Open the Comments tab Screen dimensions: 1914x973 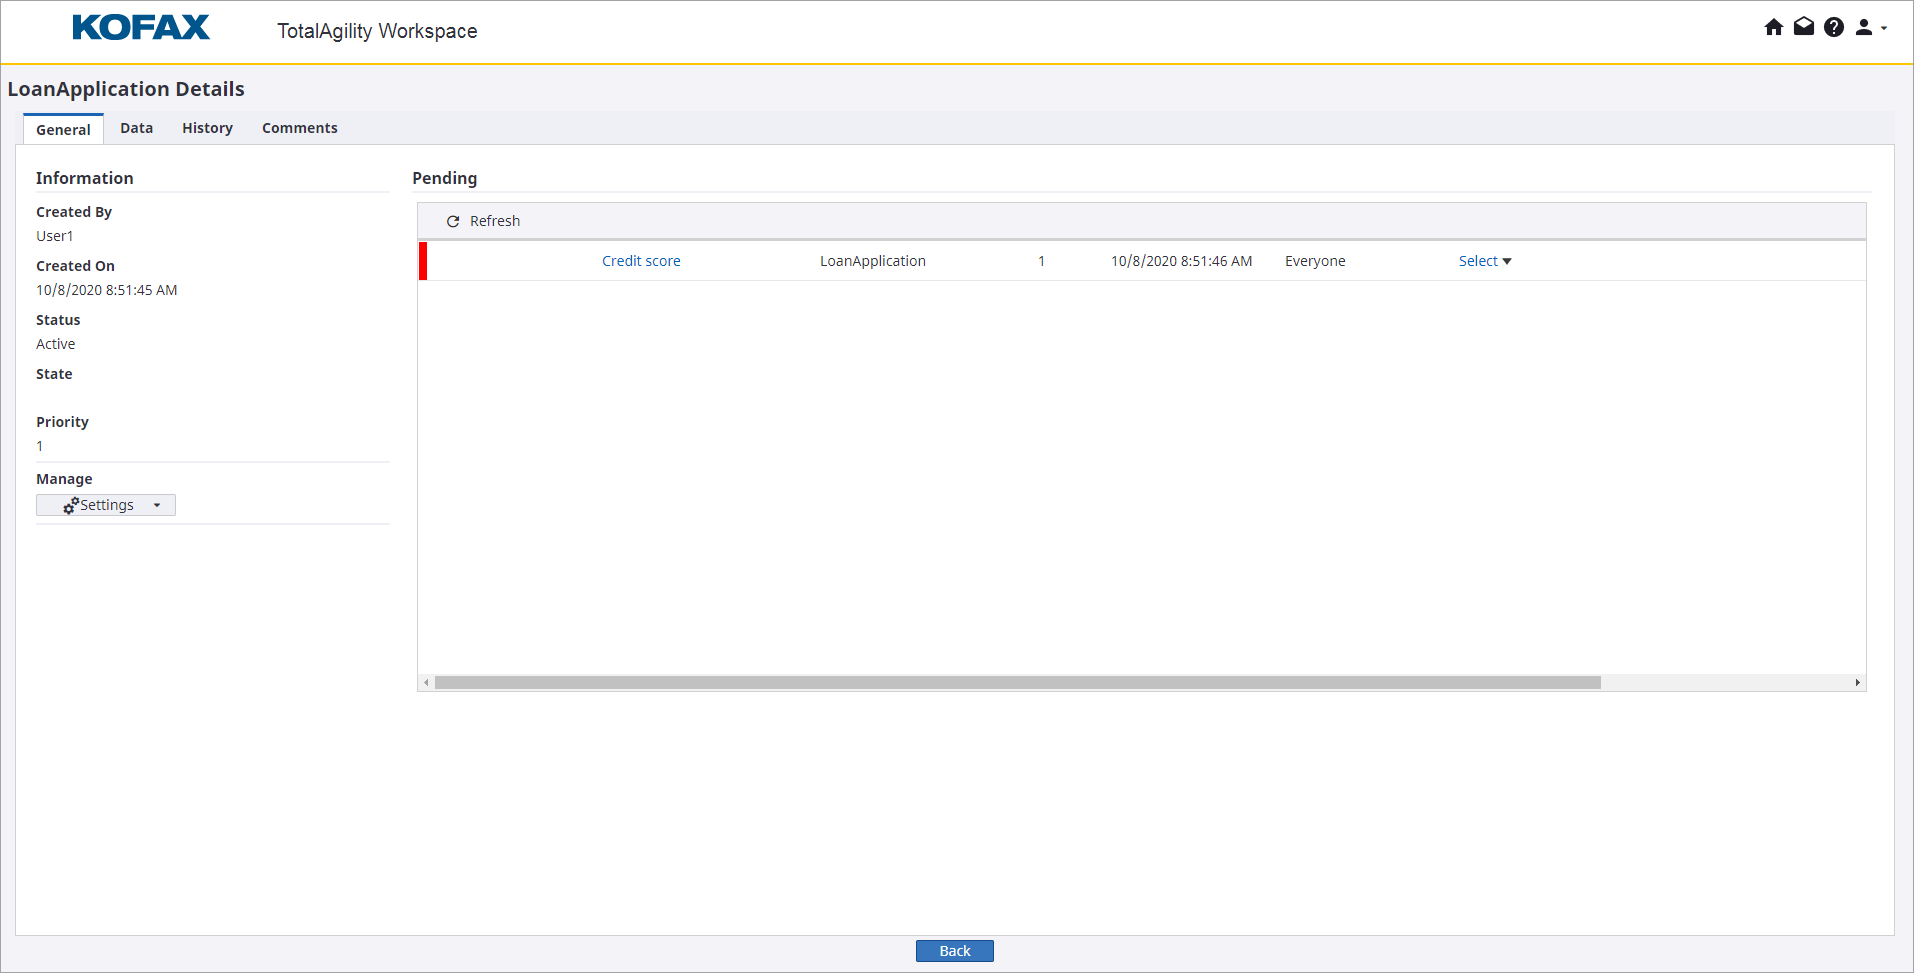[x=299, y=128]
